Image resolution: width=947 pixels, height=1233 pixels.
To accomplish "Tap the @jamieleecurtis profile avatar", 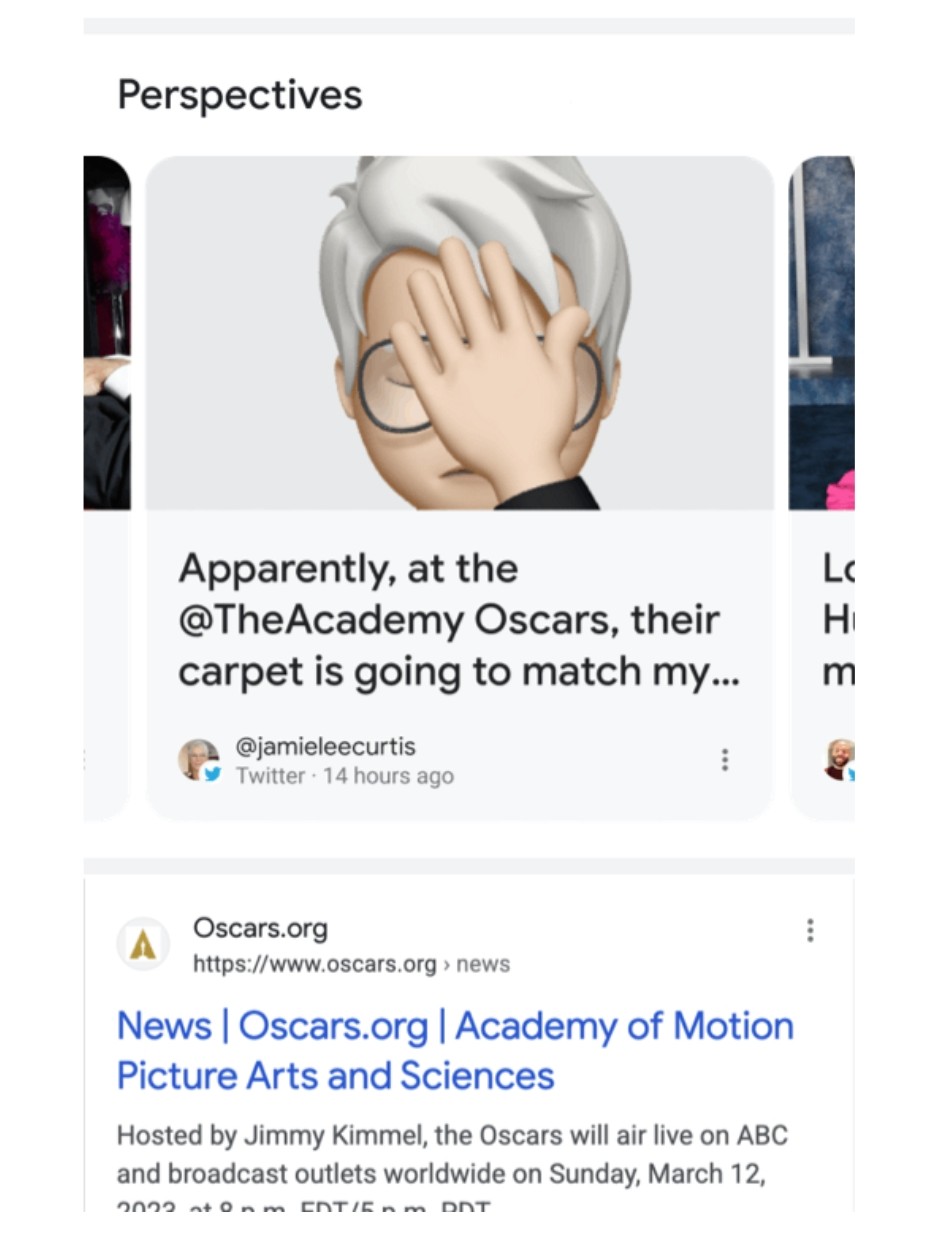I will coord(199,760).
